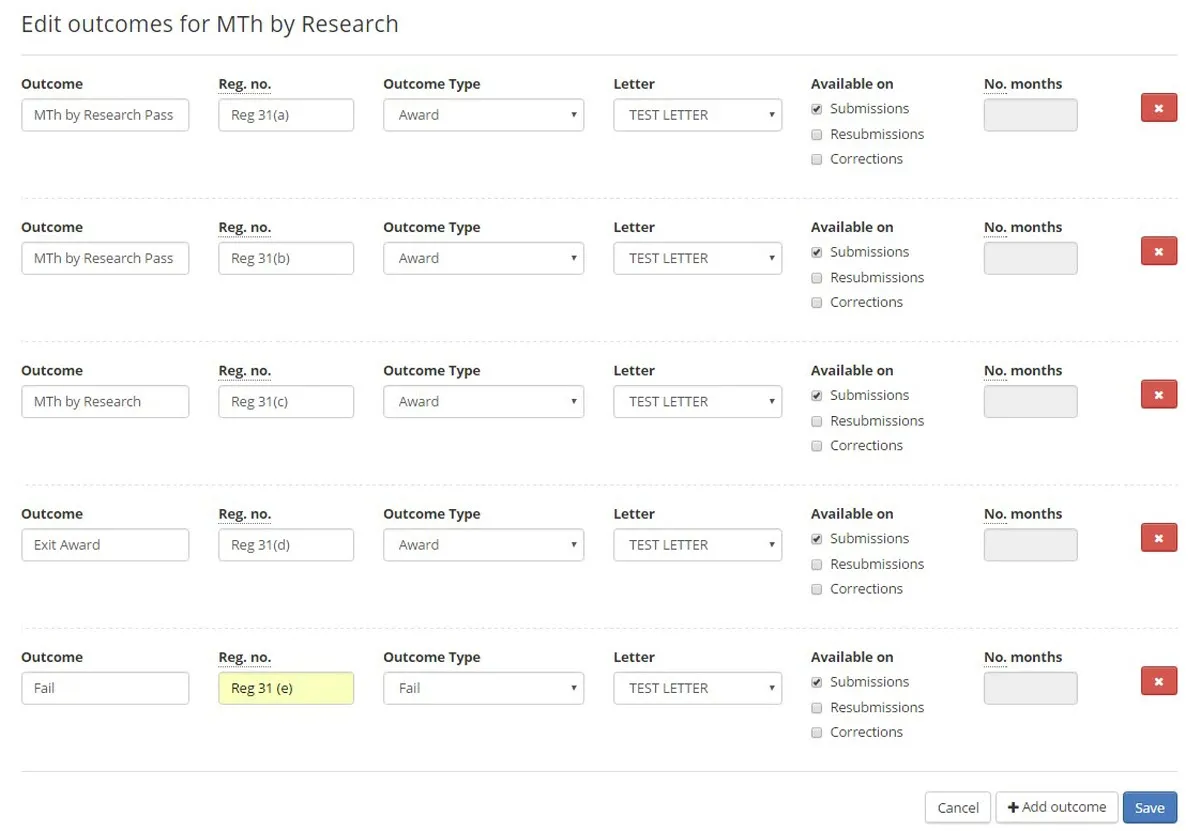Click No. months field for Reg 31(a)
Viewport: 1200px width, 831px height.
[1030, 115]
